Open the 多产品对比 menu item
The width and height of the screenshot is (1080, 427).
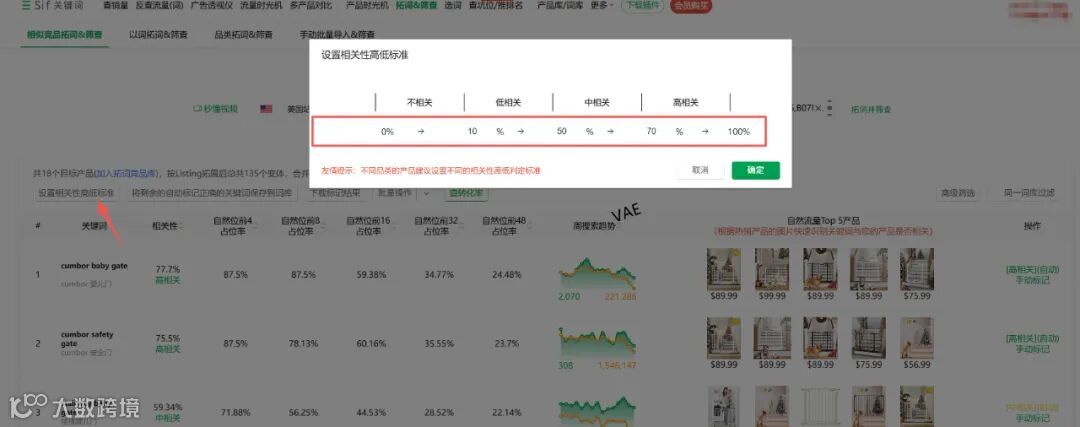pos(311,6)
